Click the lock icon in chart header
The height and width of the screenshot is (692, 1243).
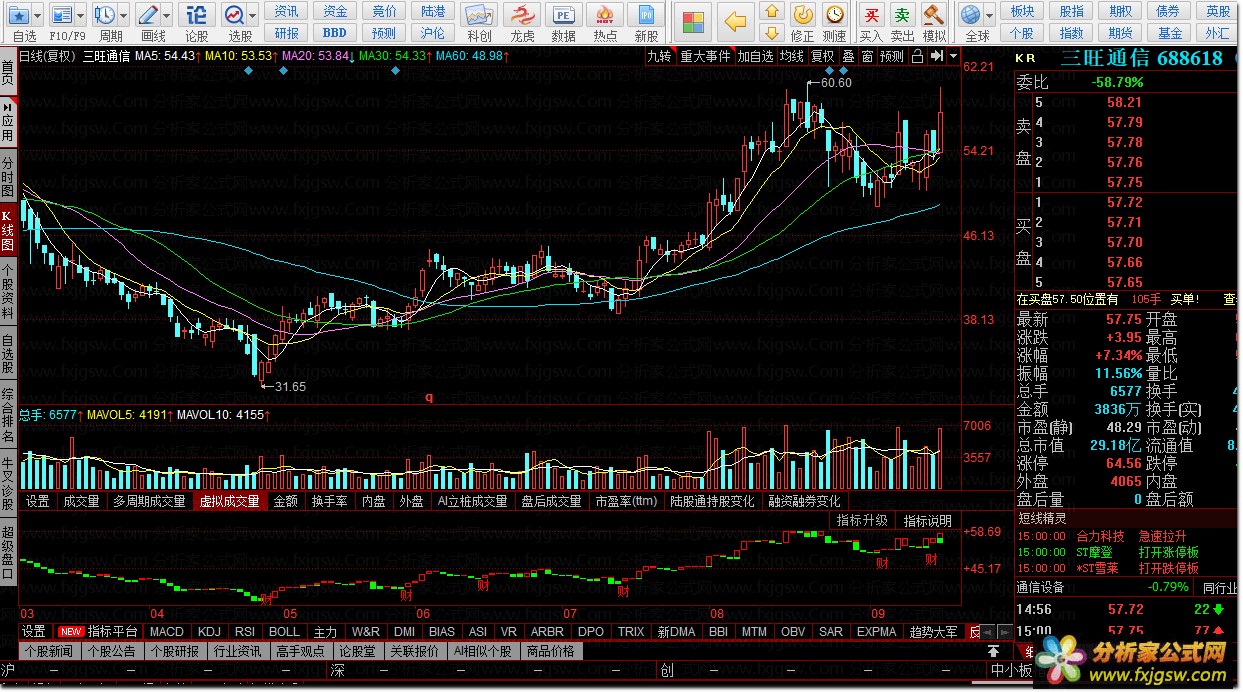tap(917, 56)
